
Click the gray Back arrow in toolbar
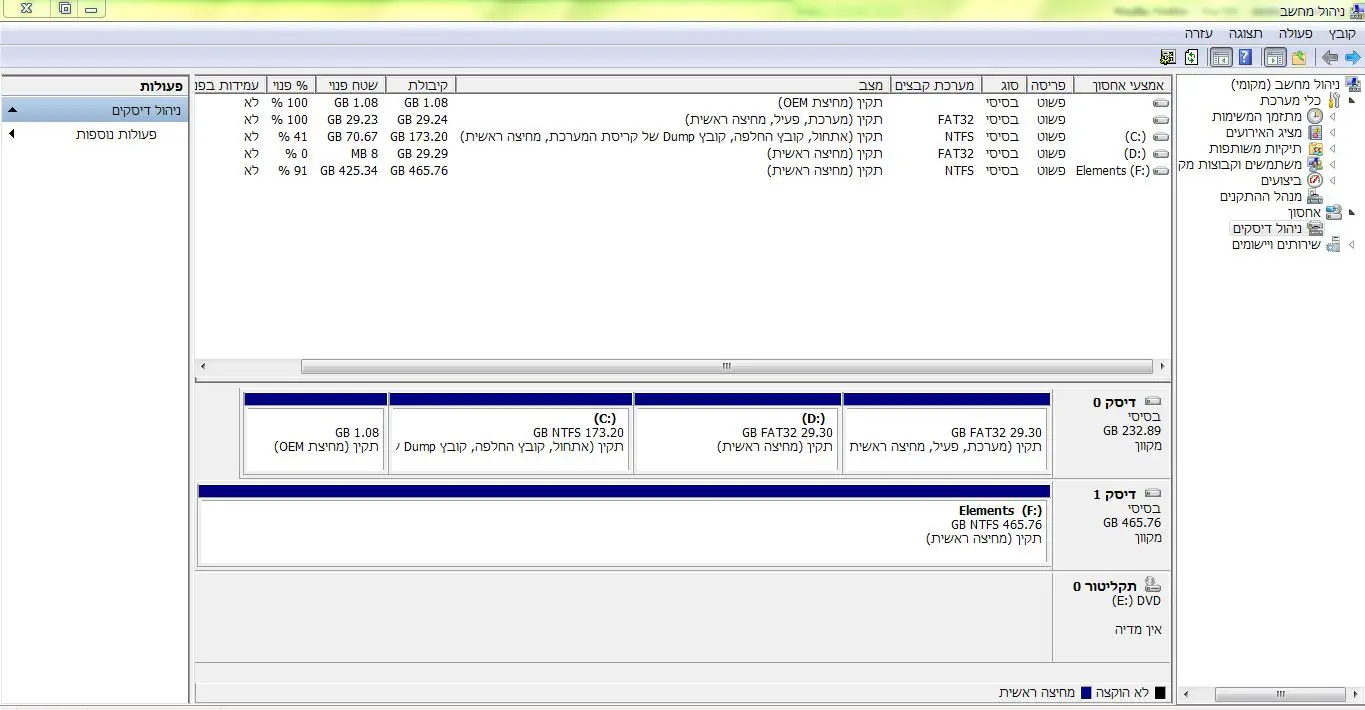(x=1329, y=58)
